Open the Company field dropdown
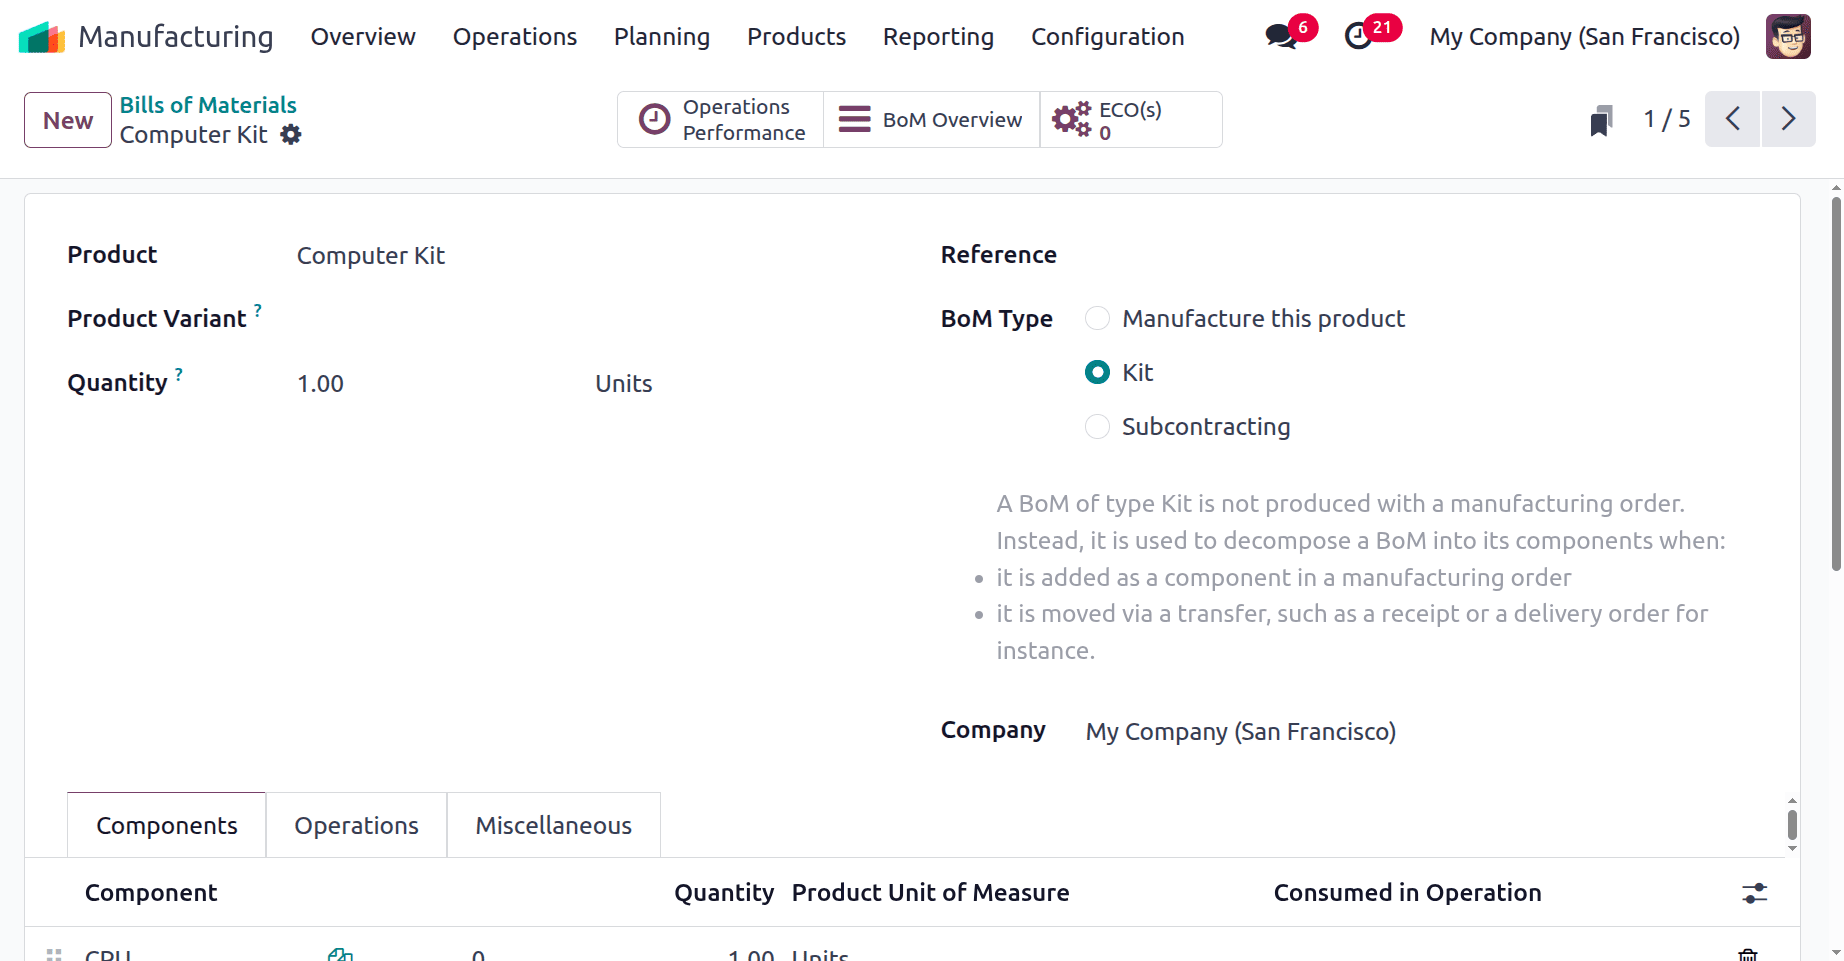 [x=1421, y=732]
